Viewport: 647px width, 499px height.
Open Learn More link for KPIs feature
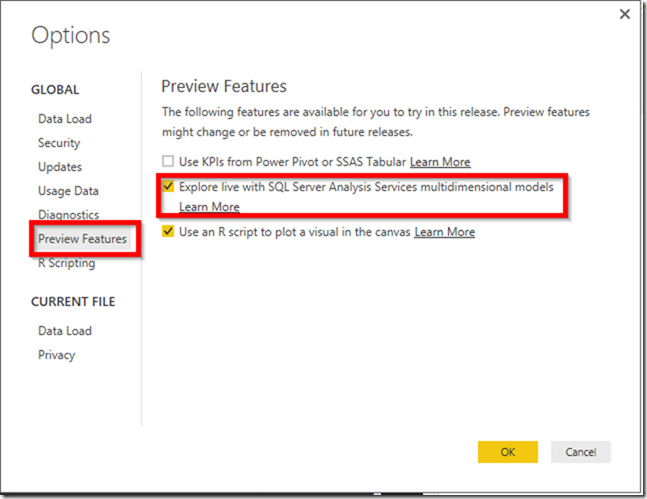pyautogui.click(x=440, y=162)
